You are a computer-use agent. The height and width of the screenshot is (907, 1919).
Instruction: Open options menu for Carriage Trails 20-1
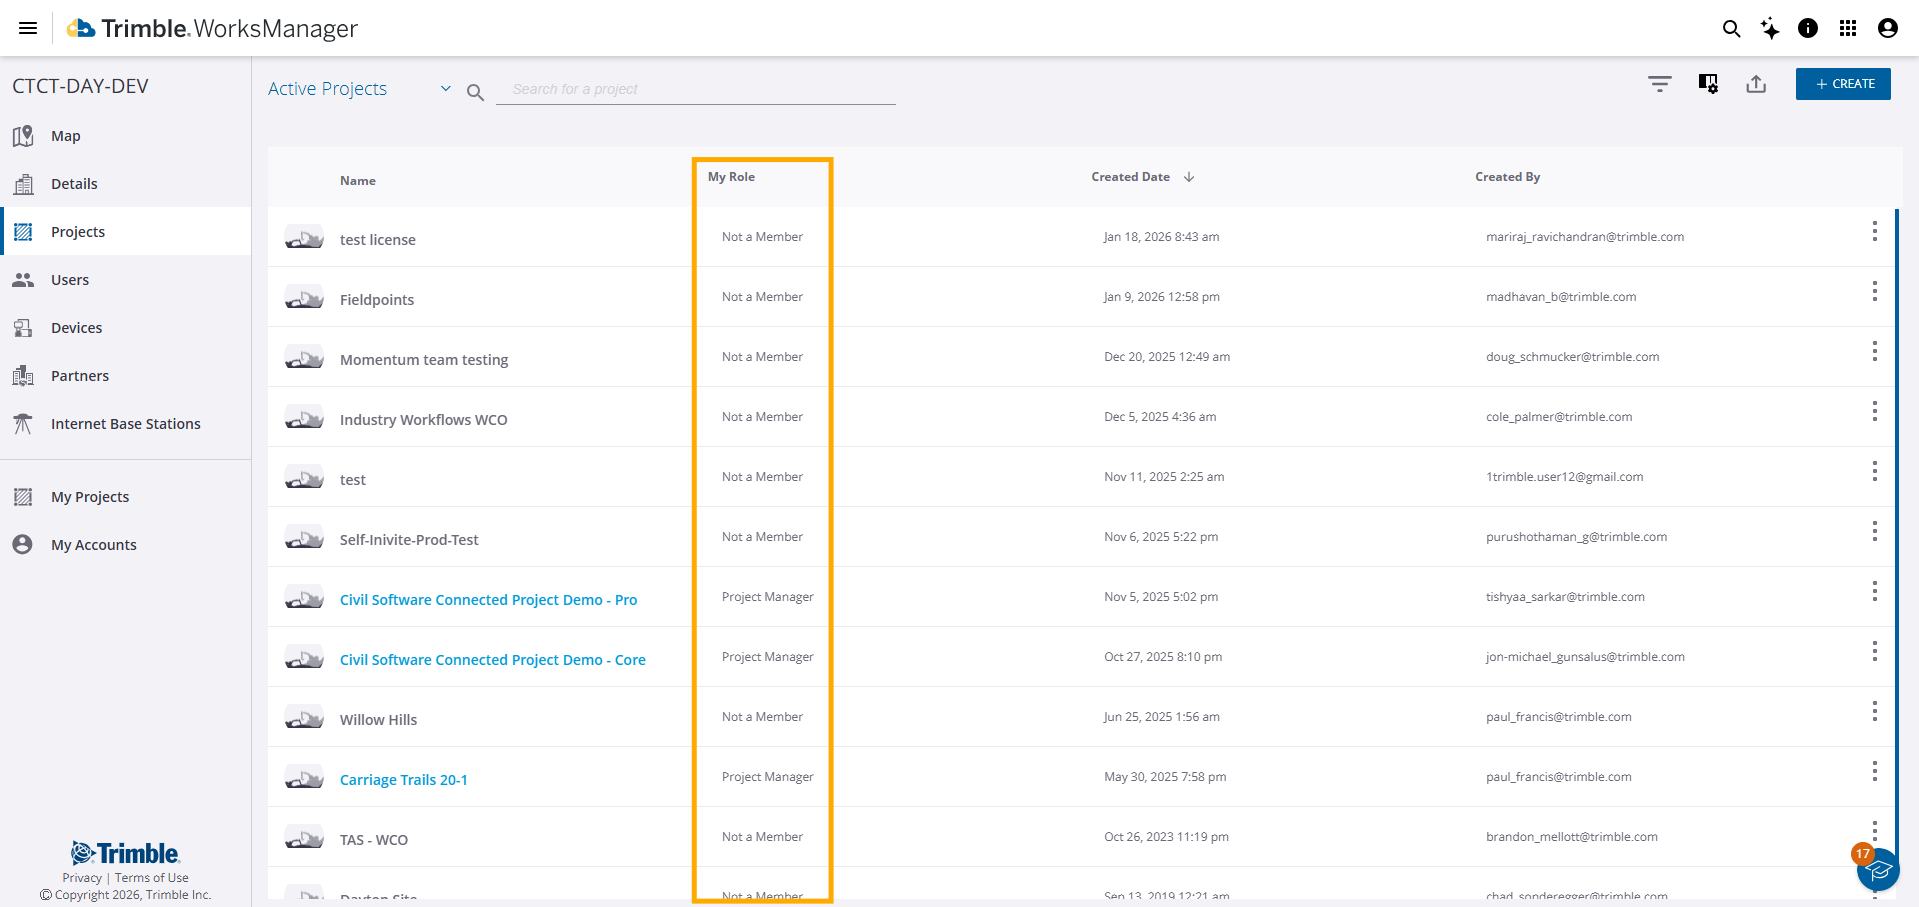point(1875,771)
